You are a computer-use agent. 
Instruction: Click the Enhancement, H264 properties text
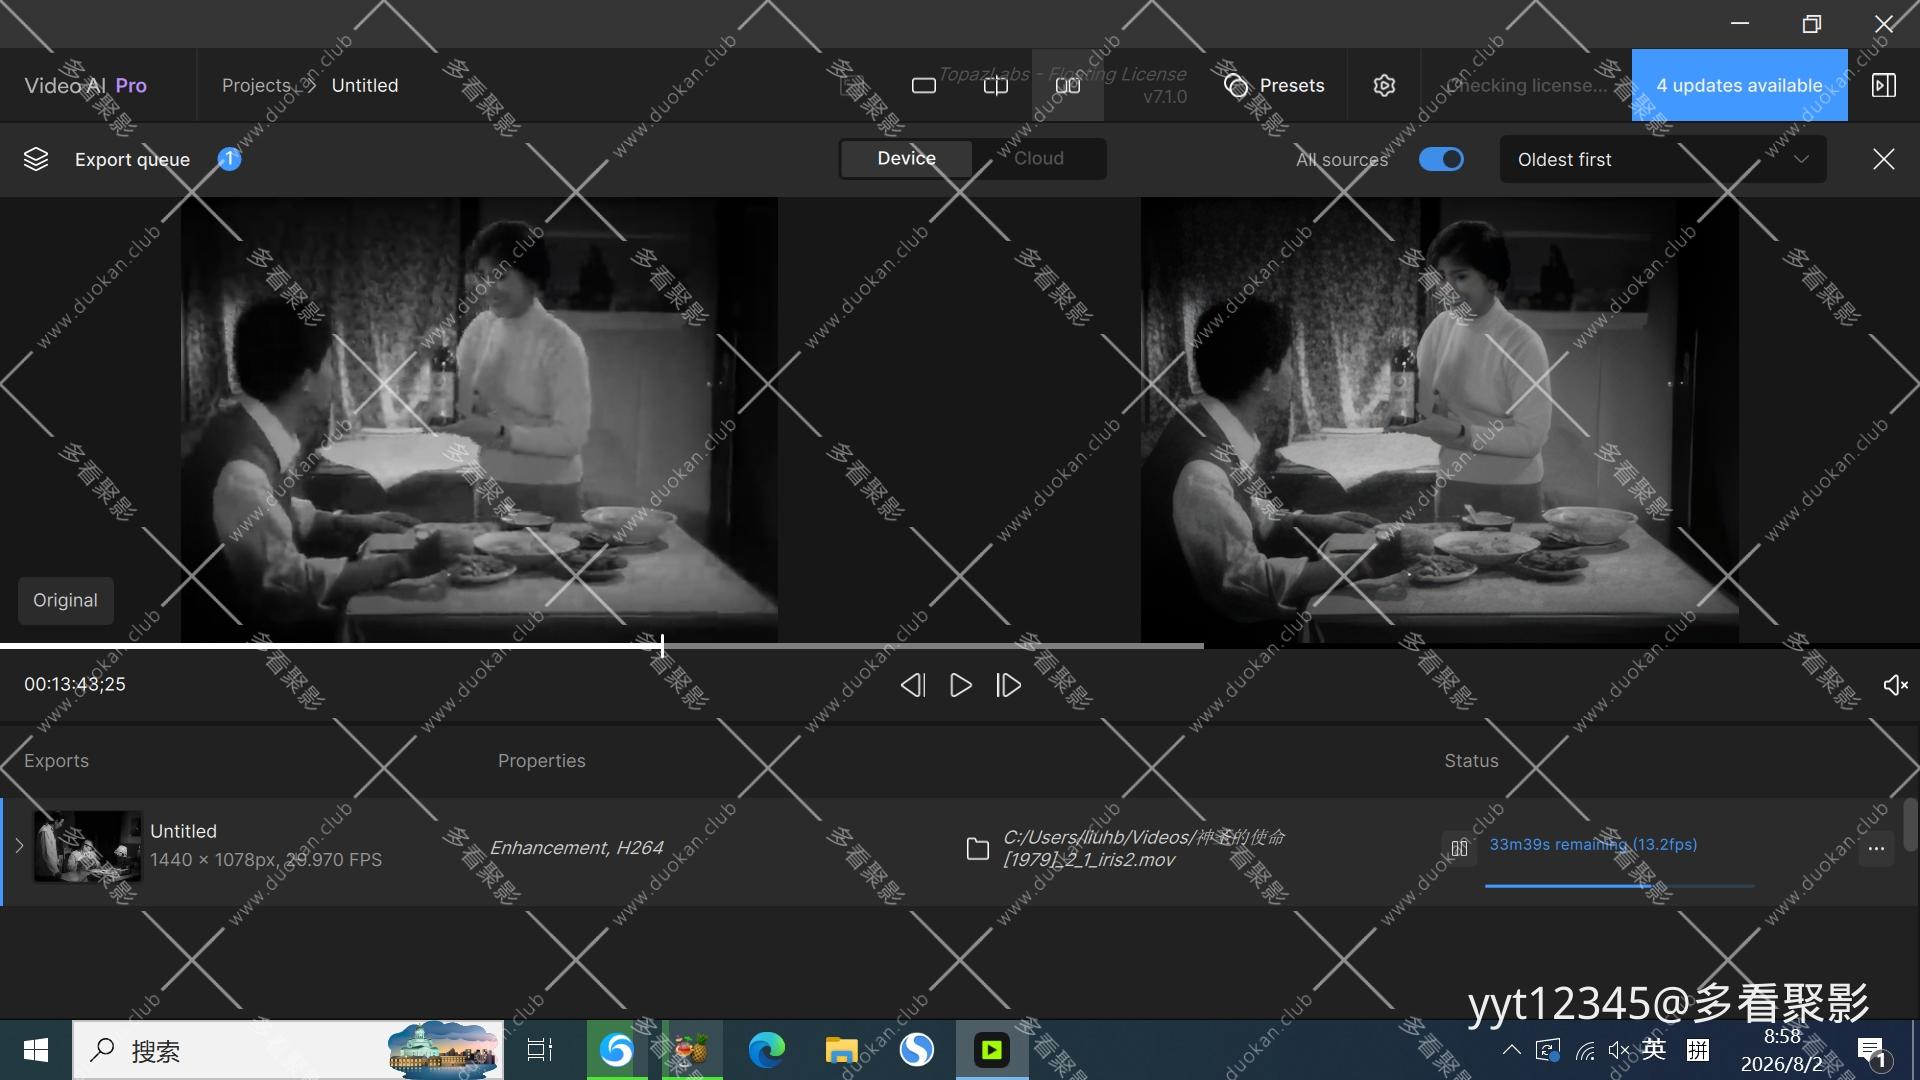tap(577, 848)
